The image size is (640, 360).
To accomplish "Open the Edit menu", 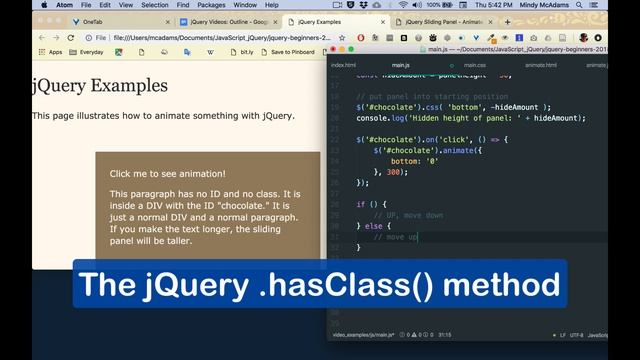I will [x=105, y=5].
